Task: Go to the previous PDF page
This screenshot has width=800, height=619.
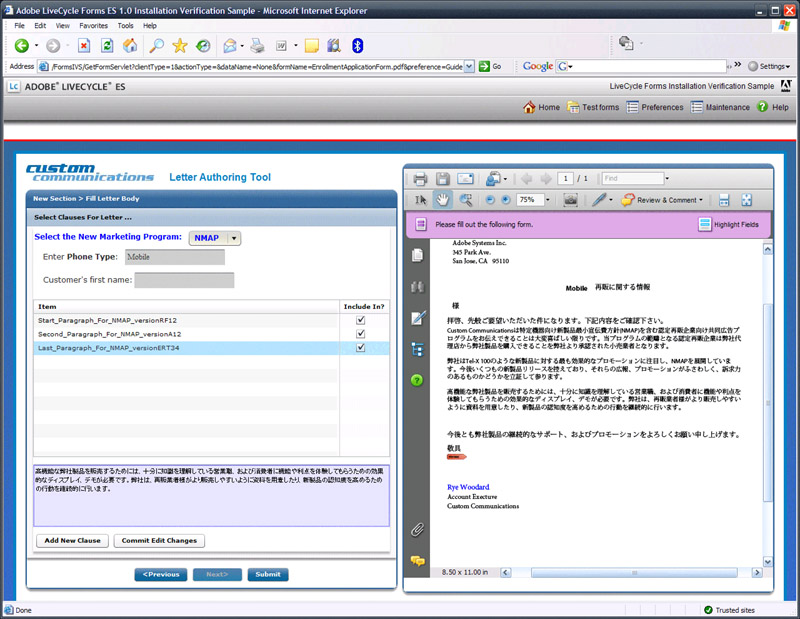Action: 527,179
